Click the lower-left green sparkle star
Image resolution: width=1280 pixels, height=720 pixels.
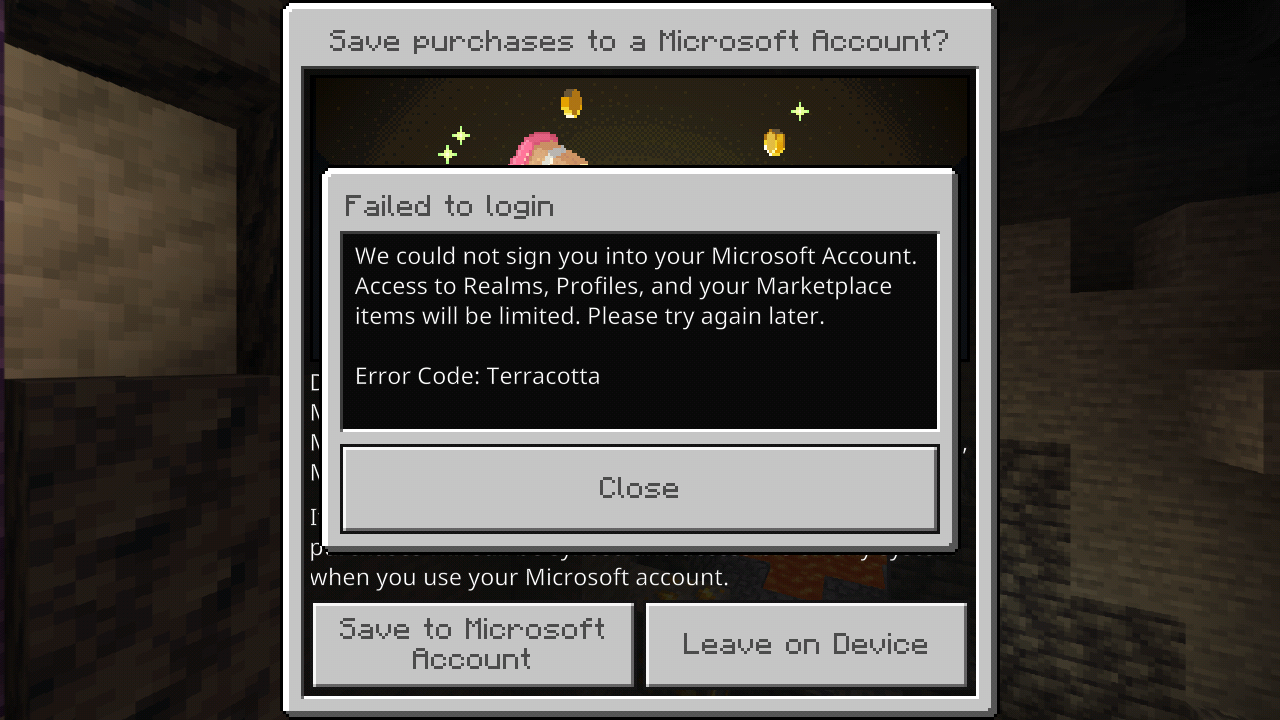(447, 154)
